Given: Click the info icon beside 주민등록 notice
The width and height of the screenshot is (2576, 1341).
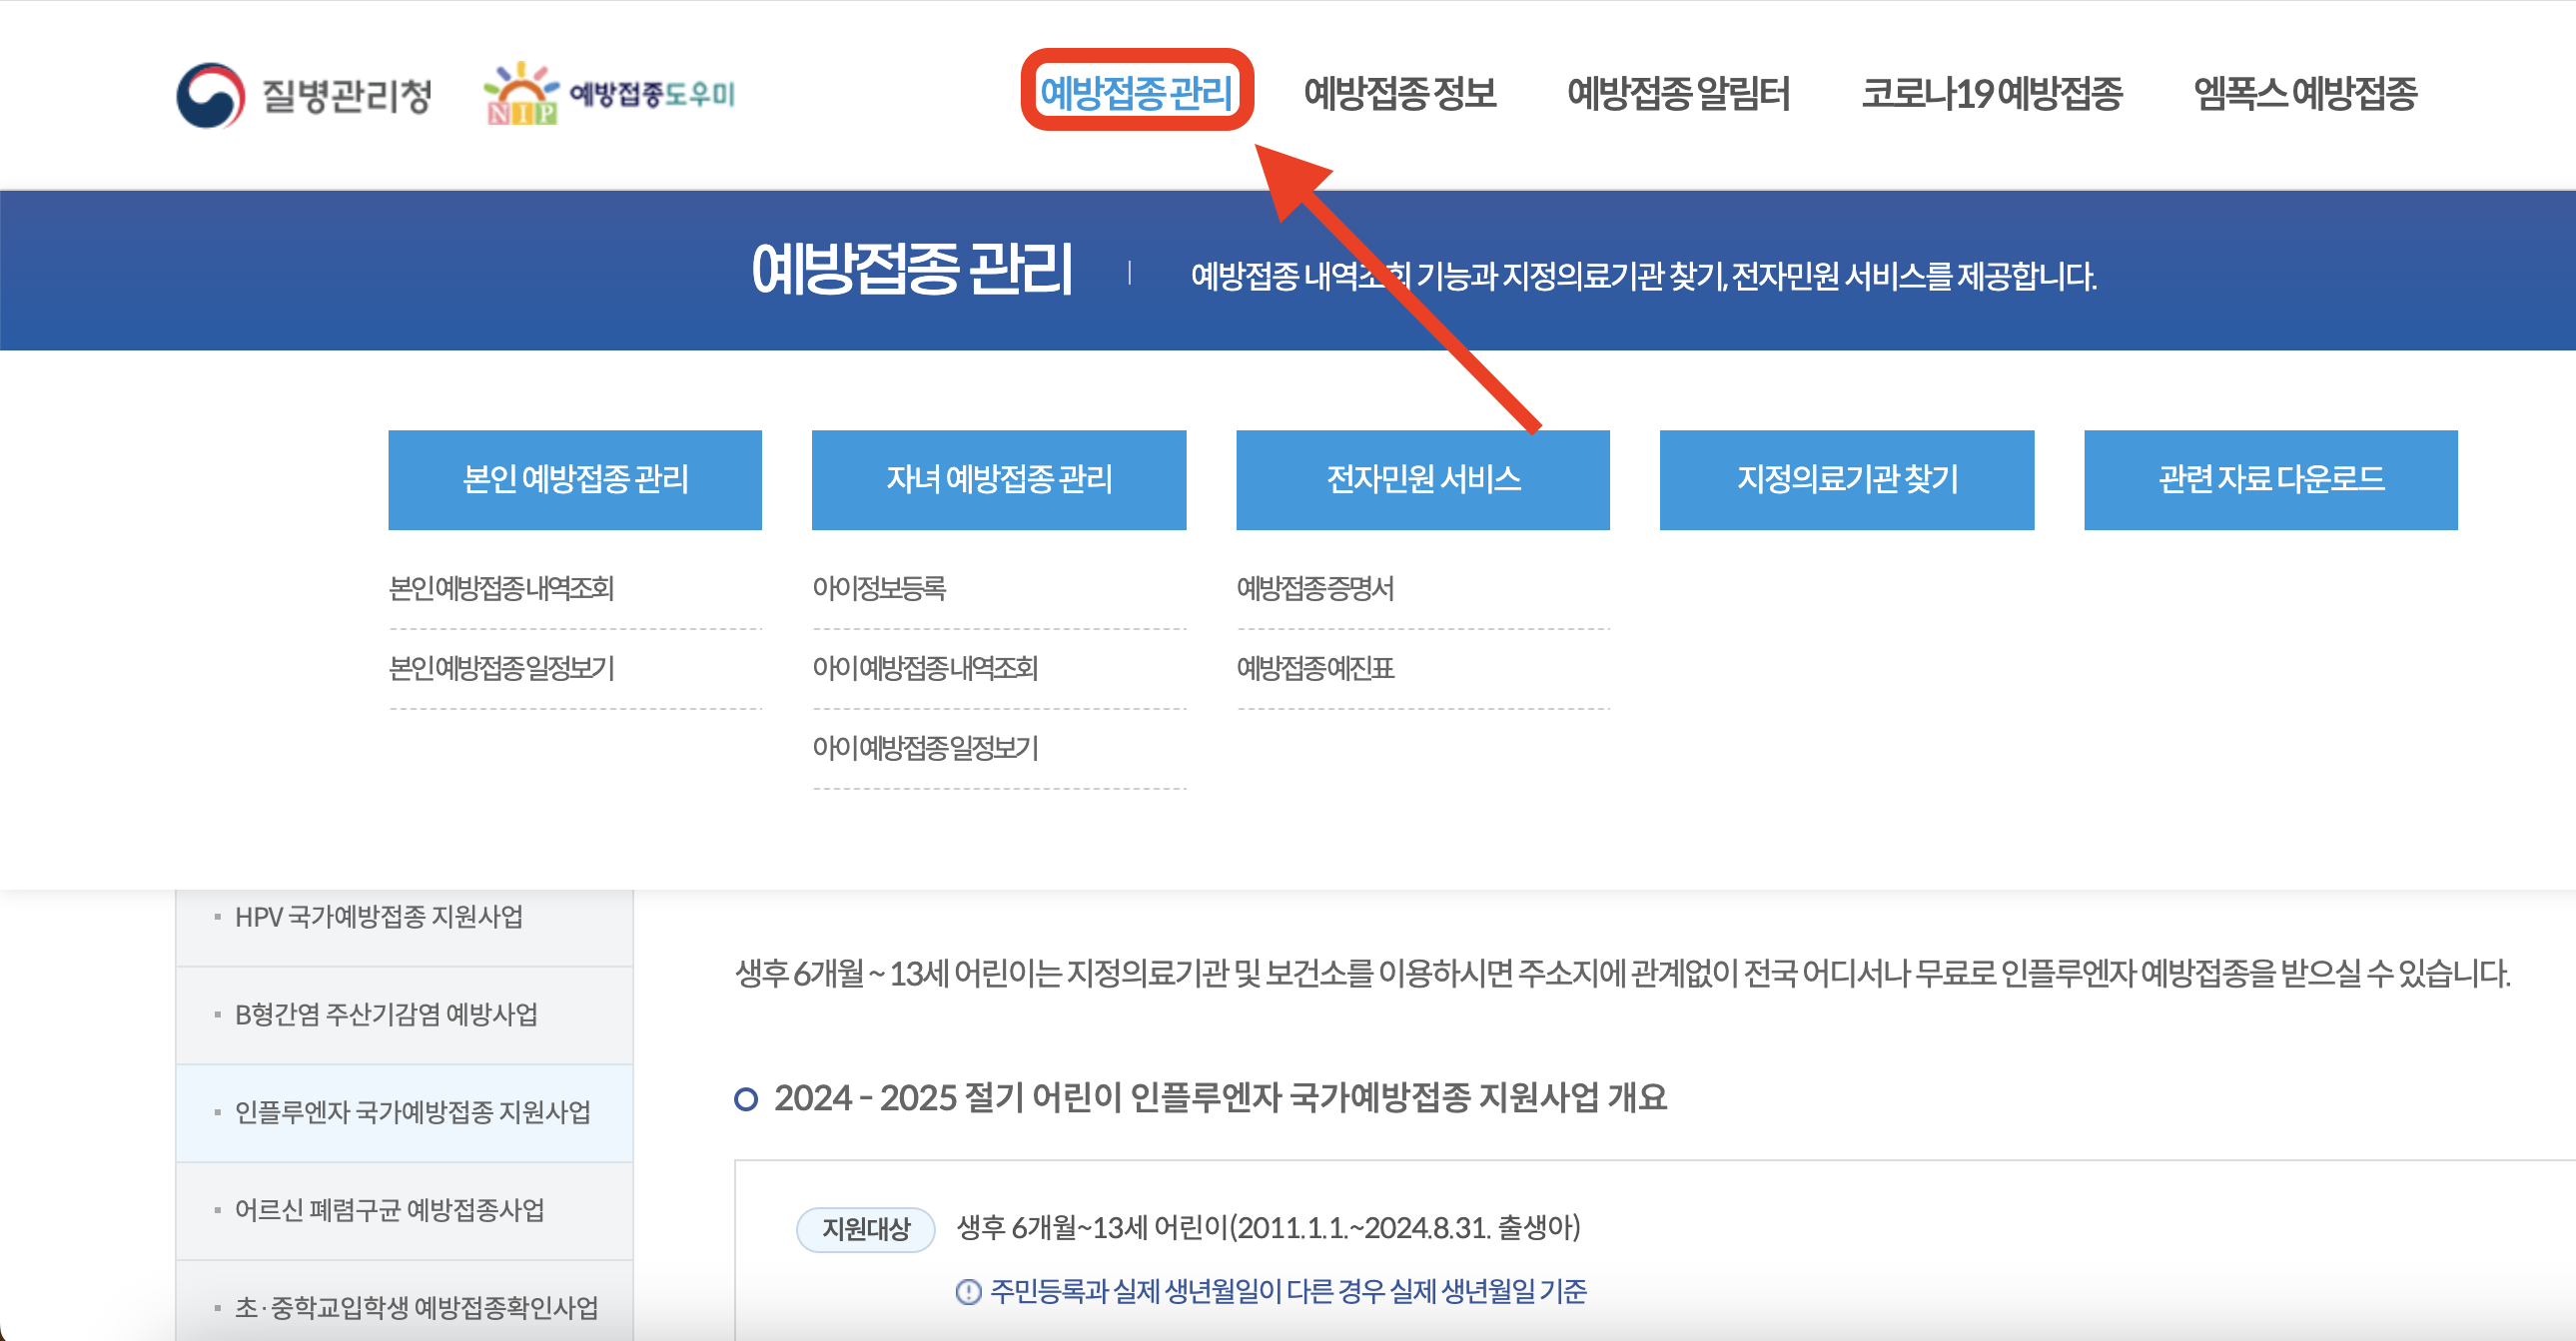Looking at the screenshot, I should click(967, 1292).
